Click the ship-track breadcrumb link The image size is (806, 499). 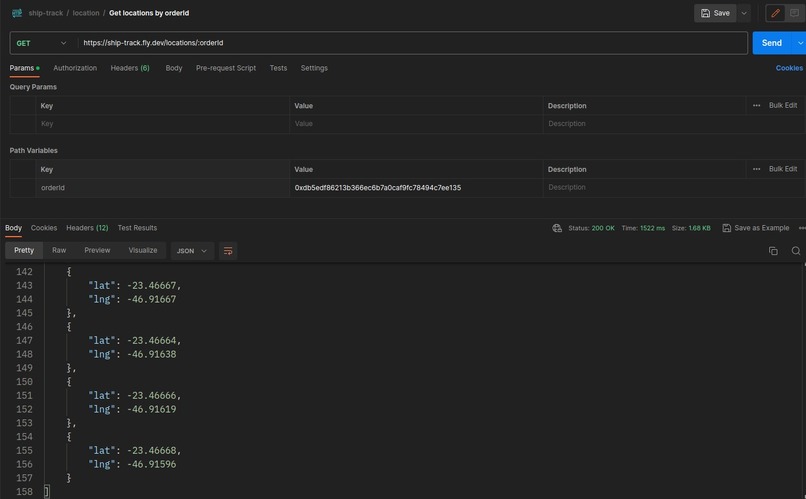(x=46, y=13)
